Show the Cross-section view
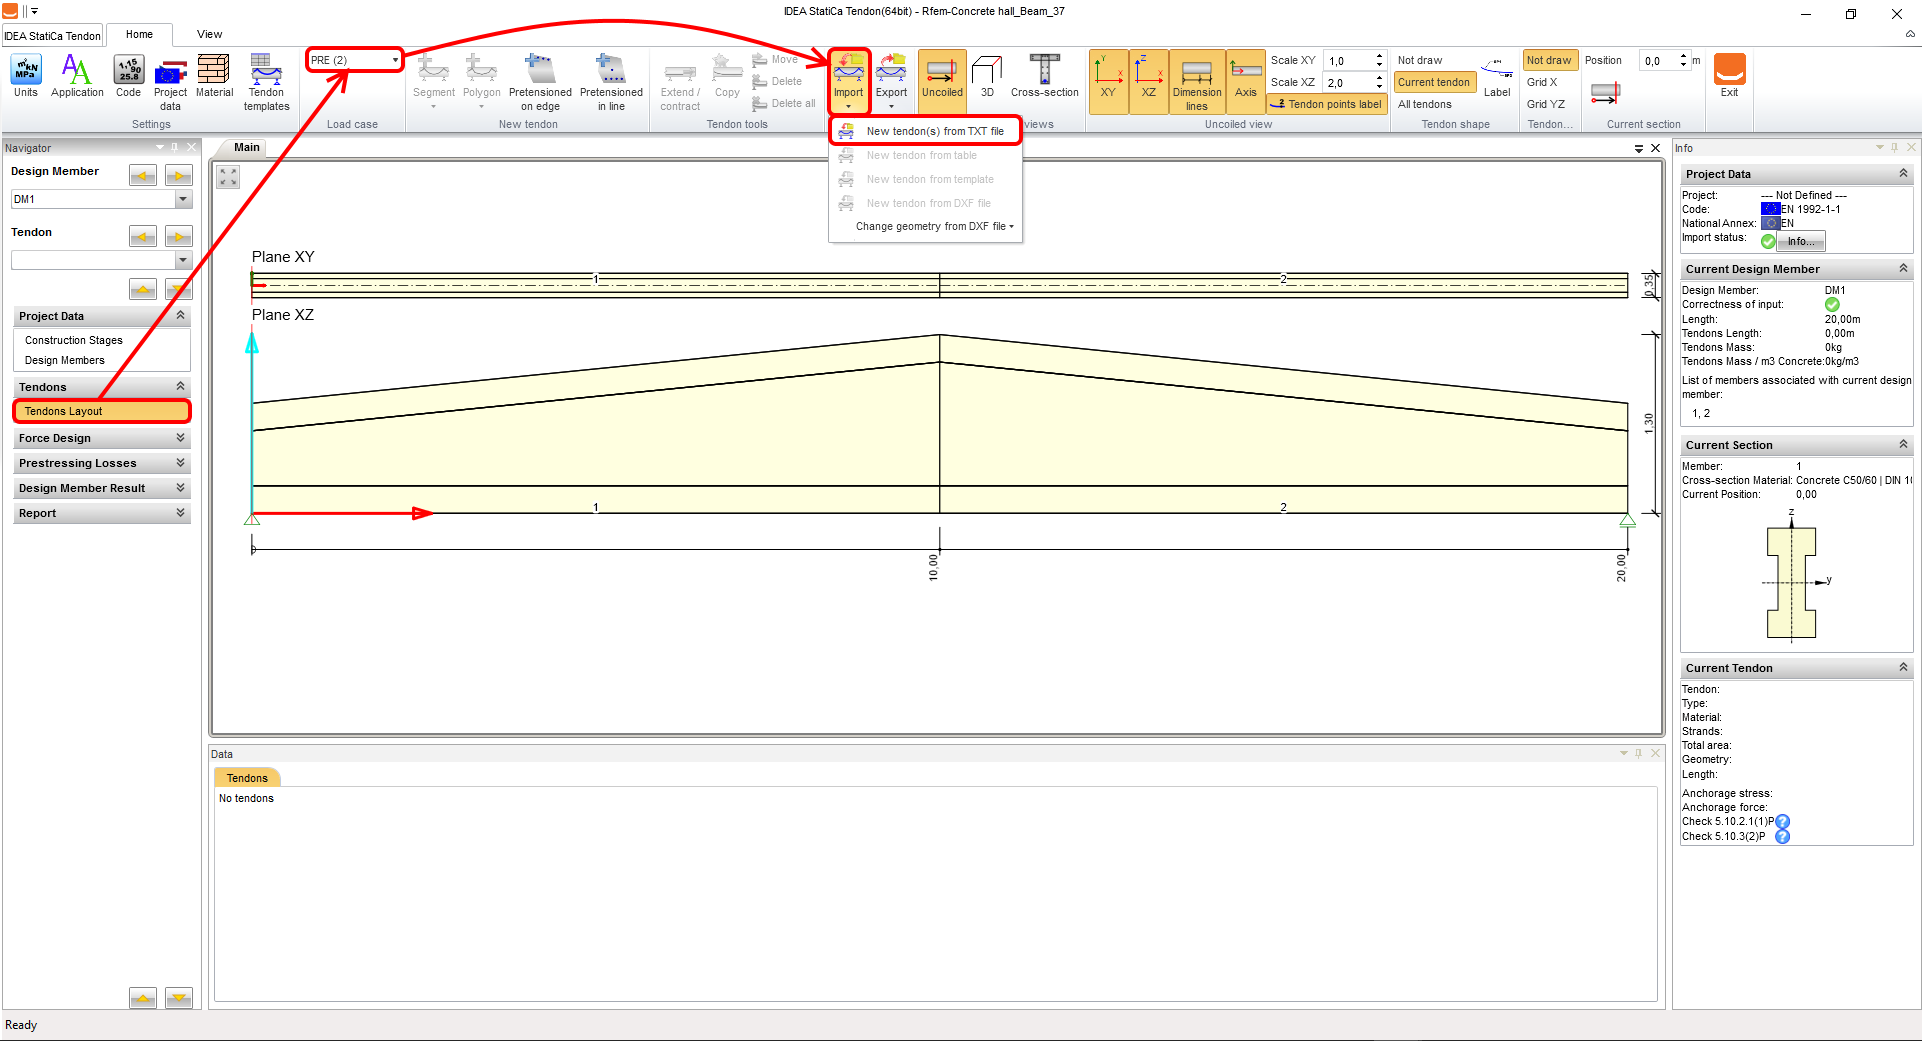Image resolution: width=1922 pixels, height=1041 pixels. coord(1044,77)
